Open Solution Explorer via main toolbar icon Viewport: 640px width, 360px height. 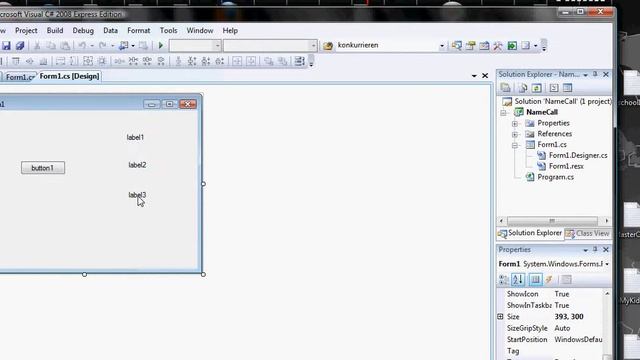click(457, 45)
